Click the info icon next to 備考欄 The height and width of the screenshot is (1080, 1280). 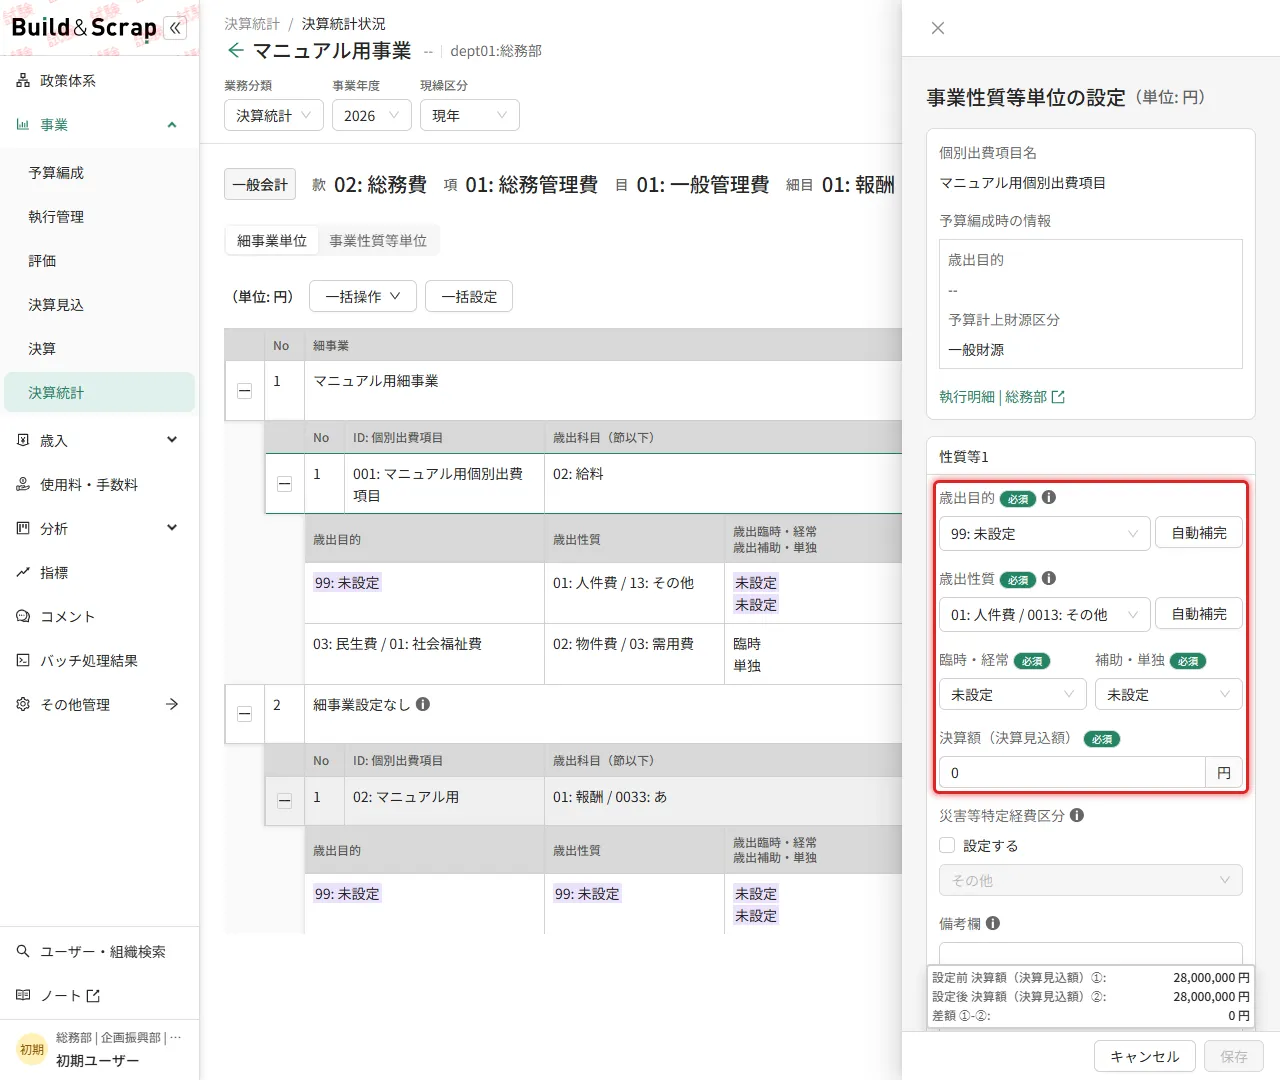(x=993, y=923)
